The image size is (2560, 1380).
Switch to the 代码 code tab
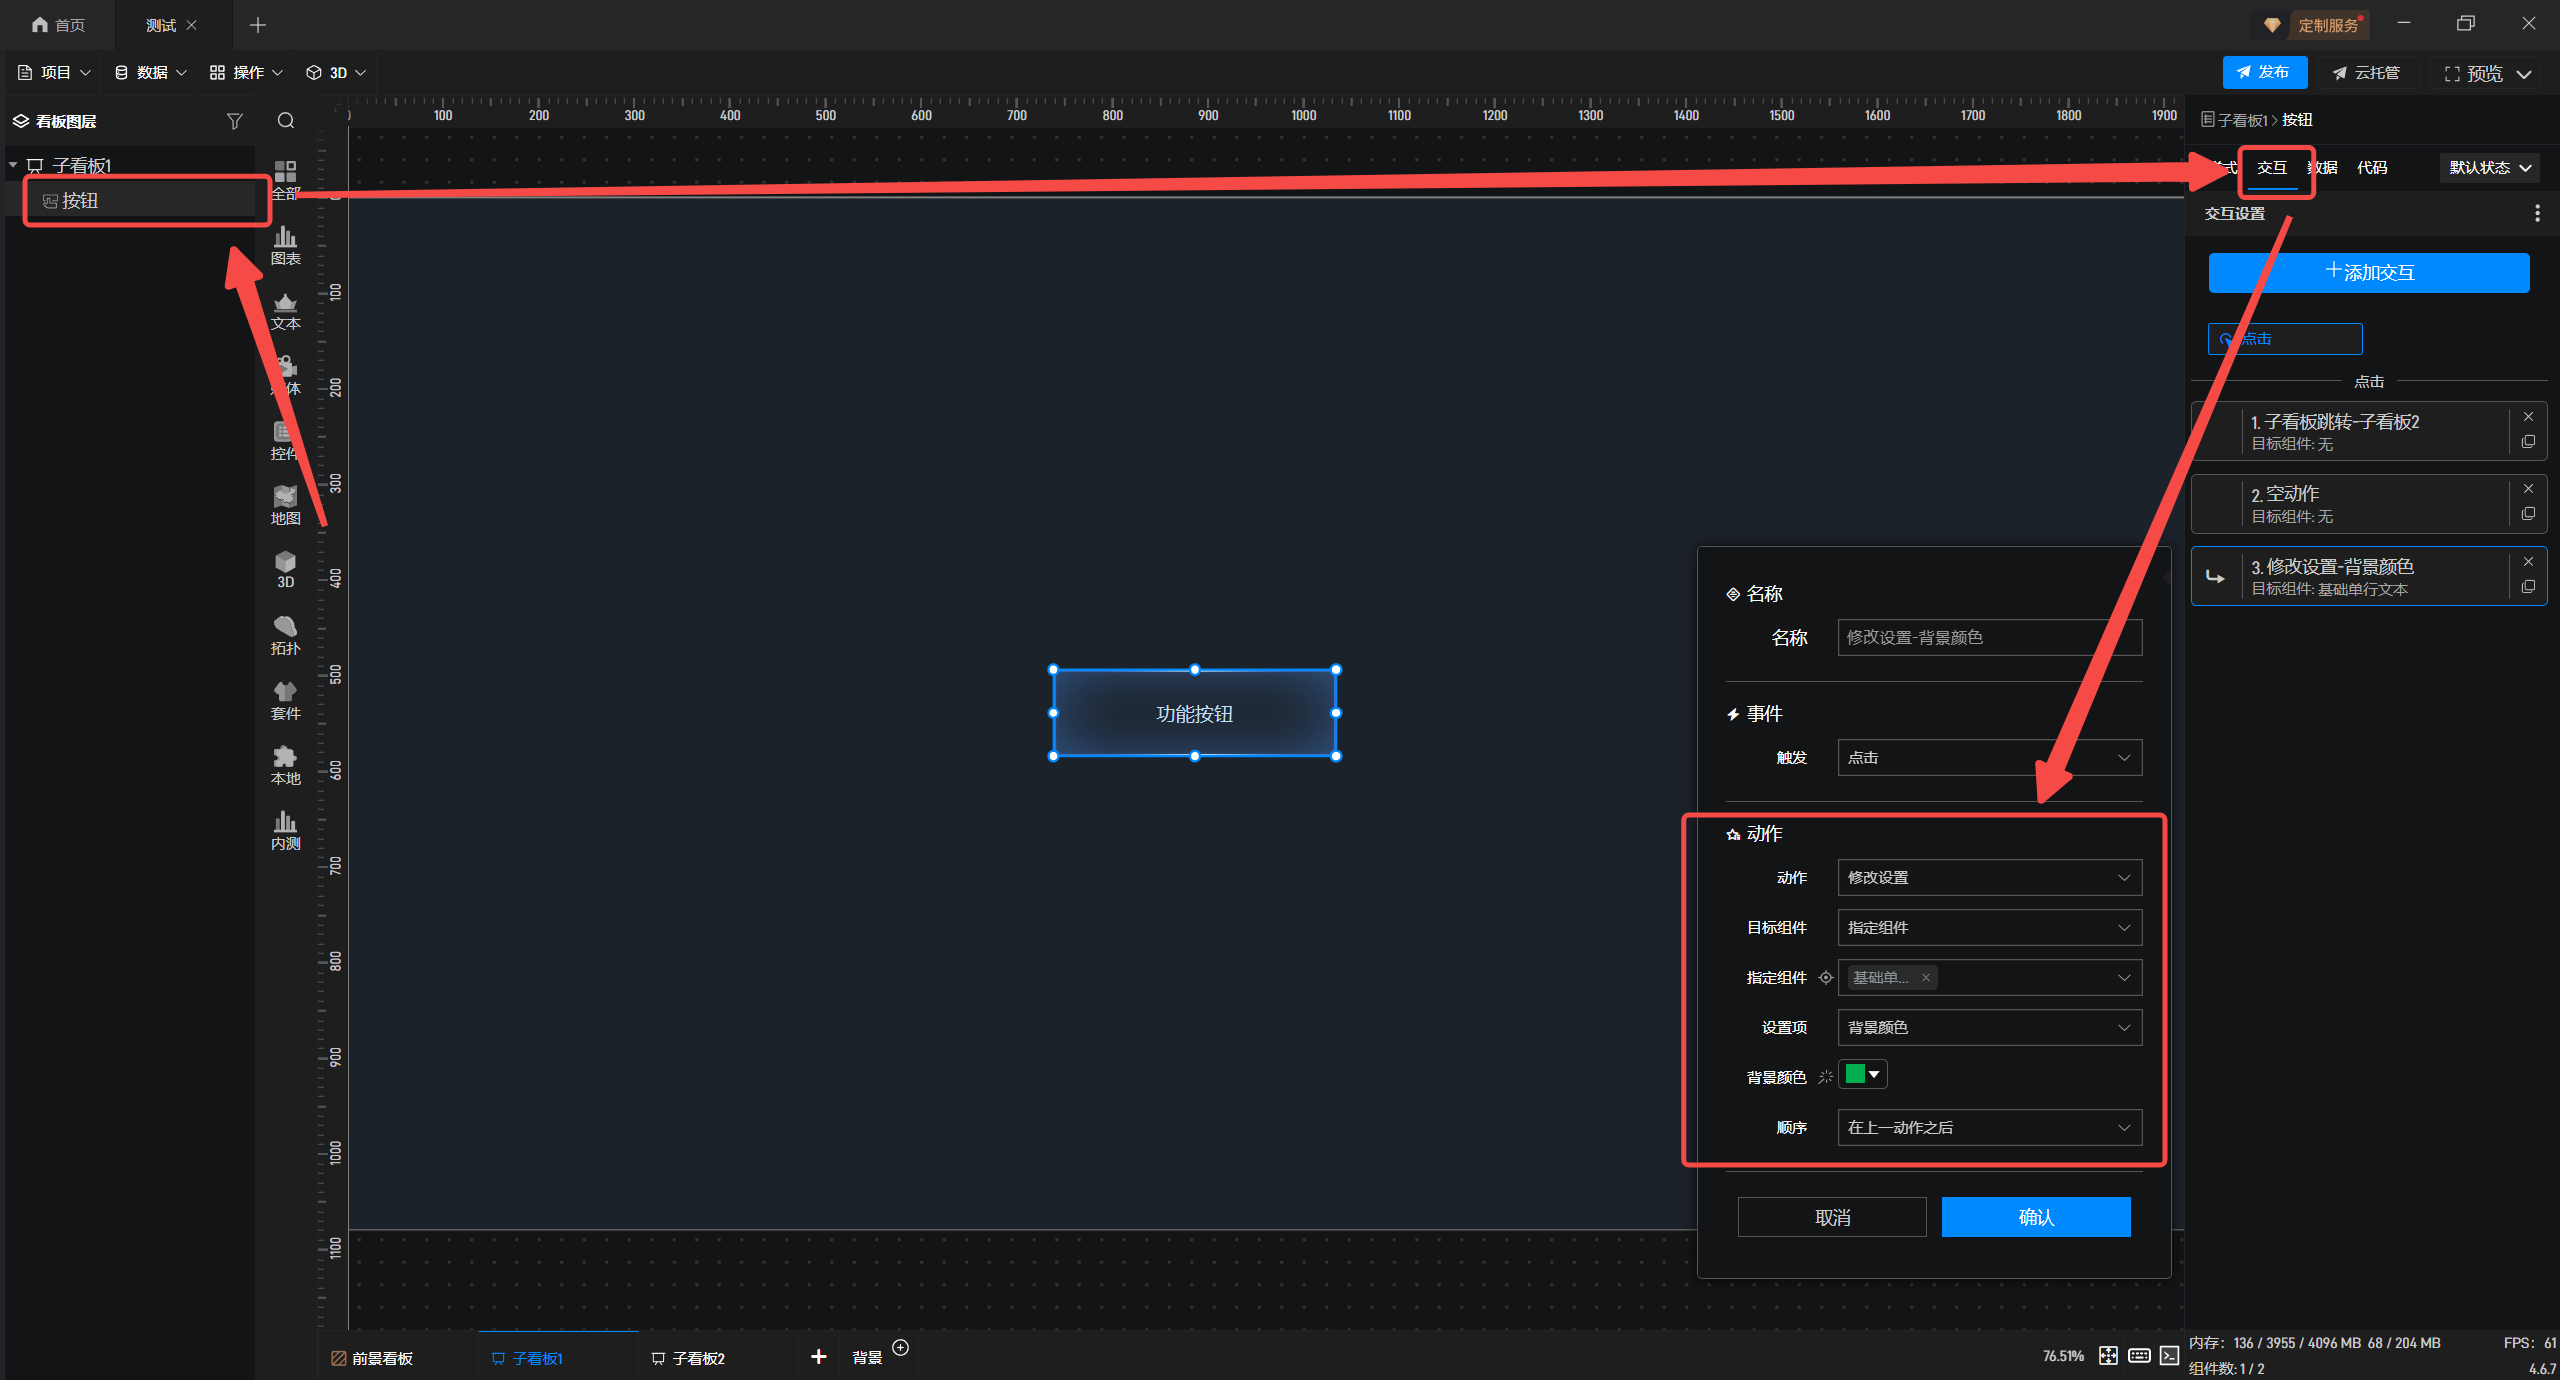point(2371,168)
